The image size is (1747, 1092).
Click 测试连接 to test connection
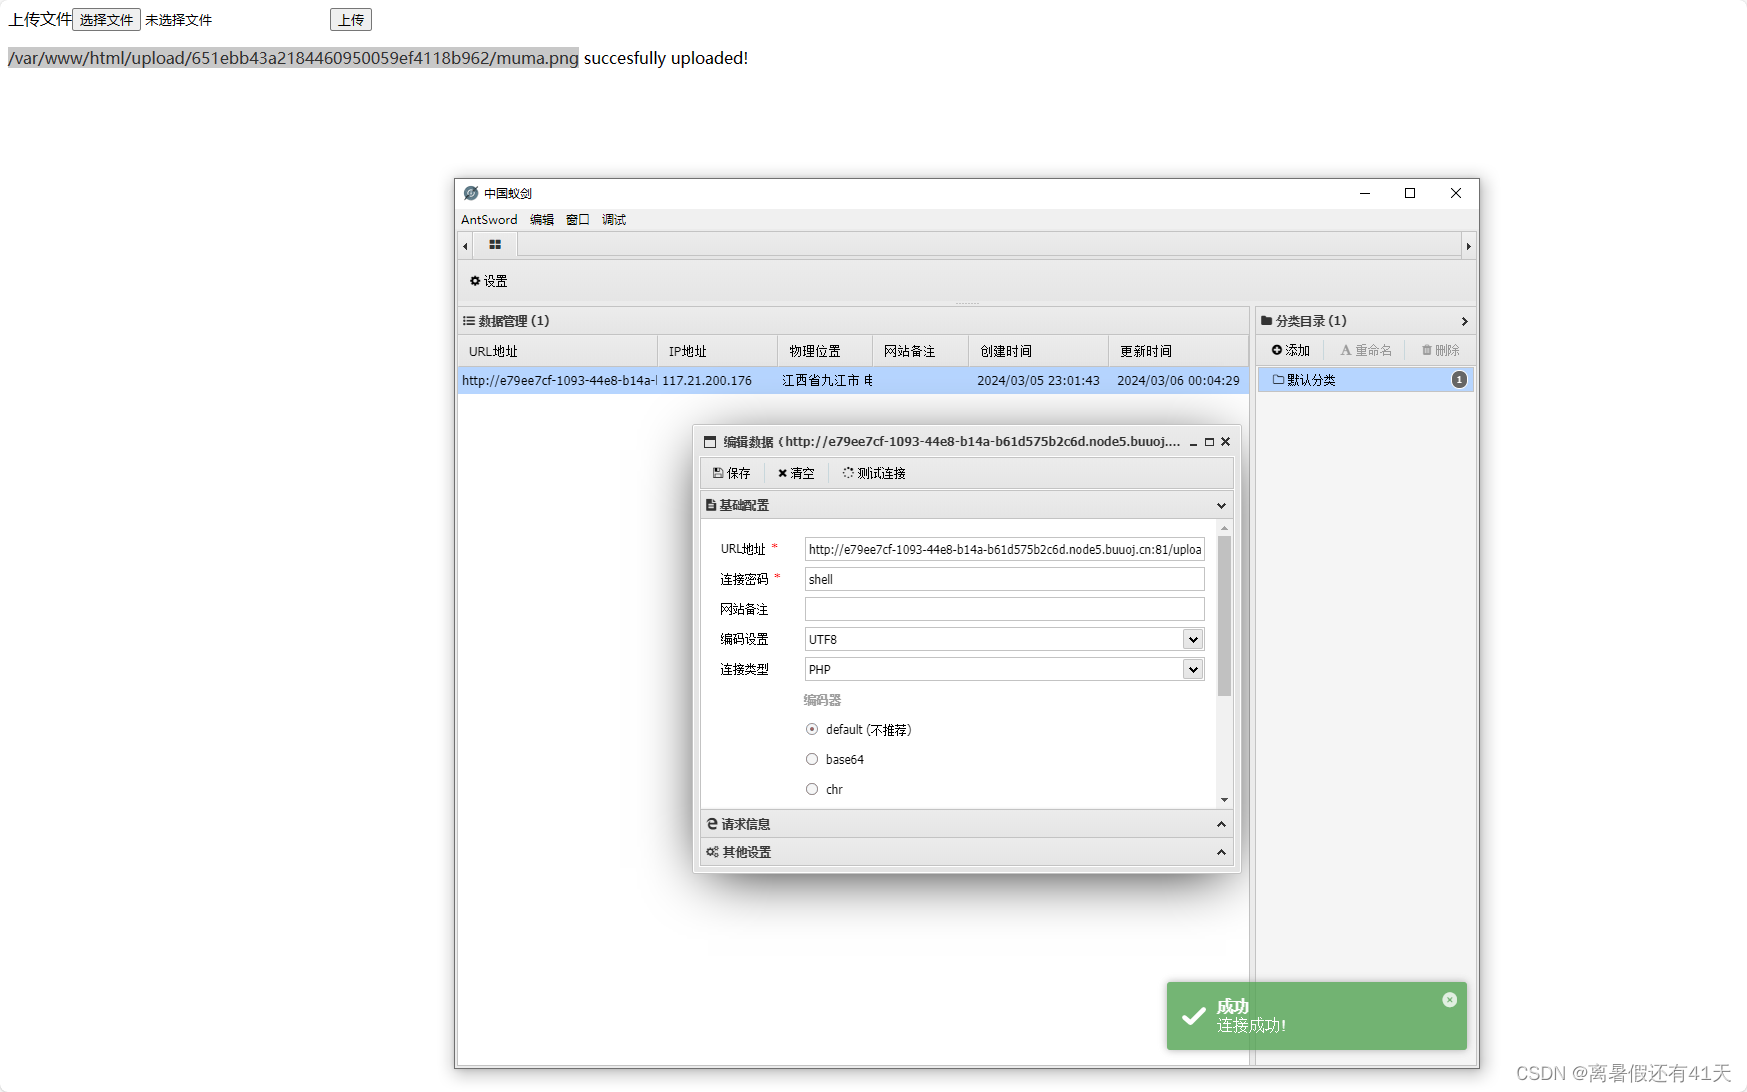coord(874,473)
